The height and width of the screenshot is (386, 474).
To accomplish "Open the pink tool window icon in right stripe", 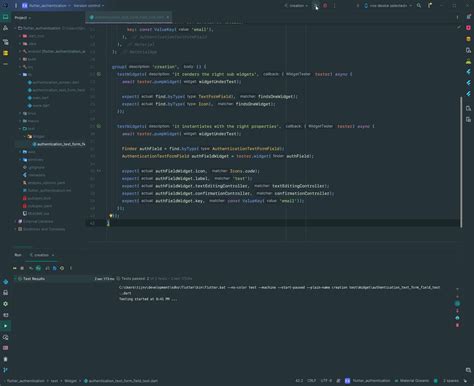I will pos(468,28).
